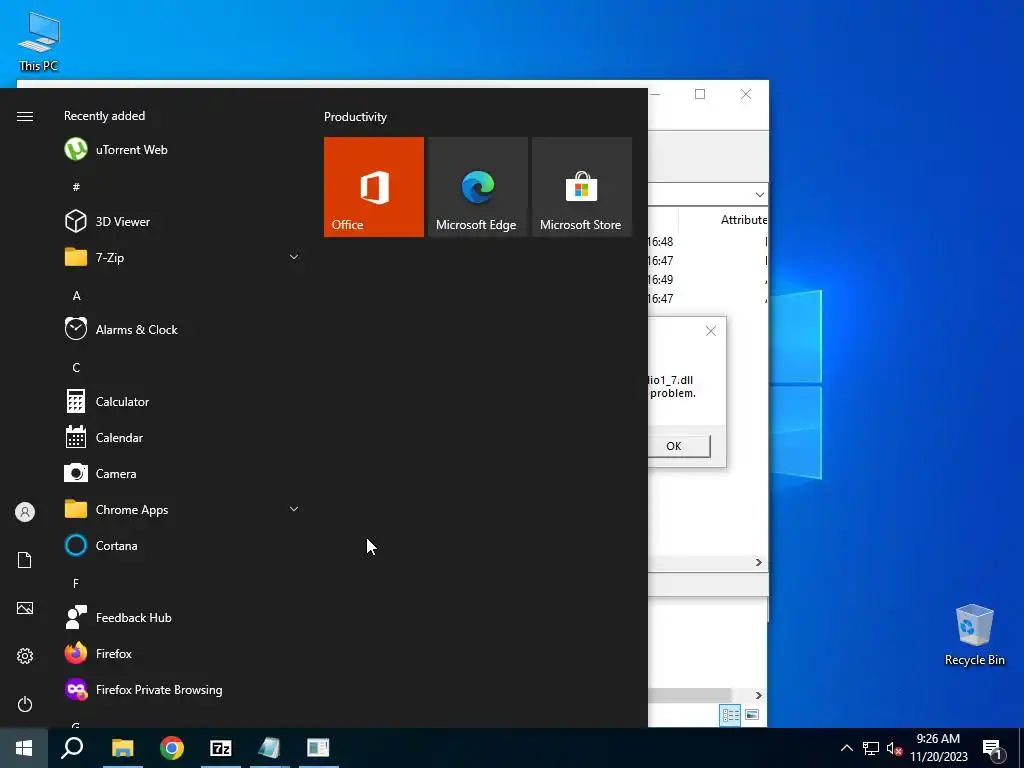Expand the Start menu hamburger button
This screenshot has width=1024, height=768.
(25, 116)
